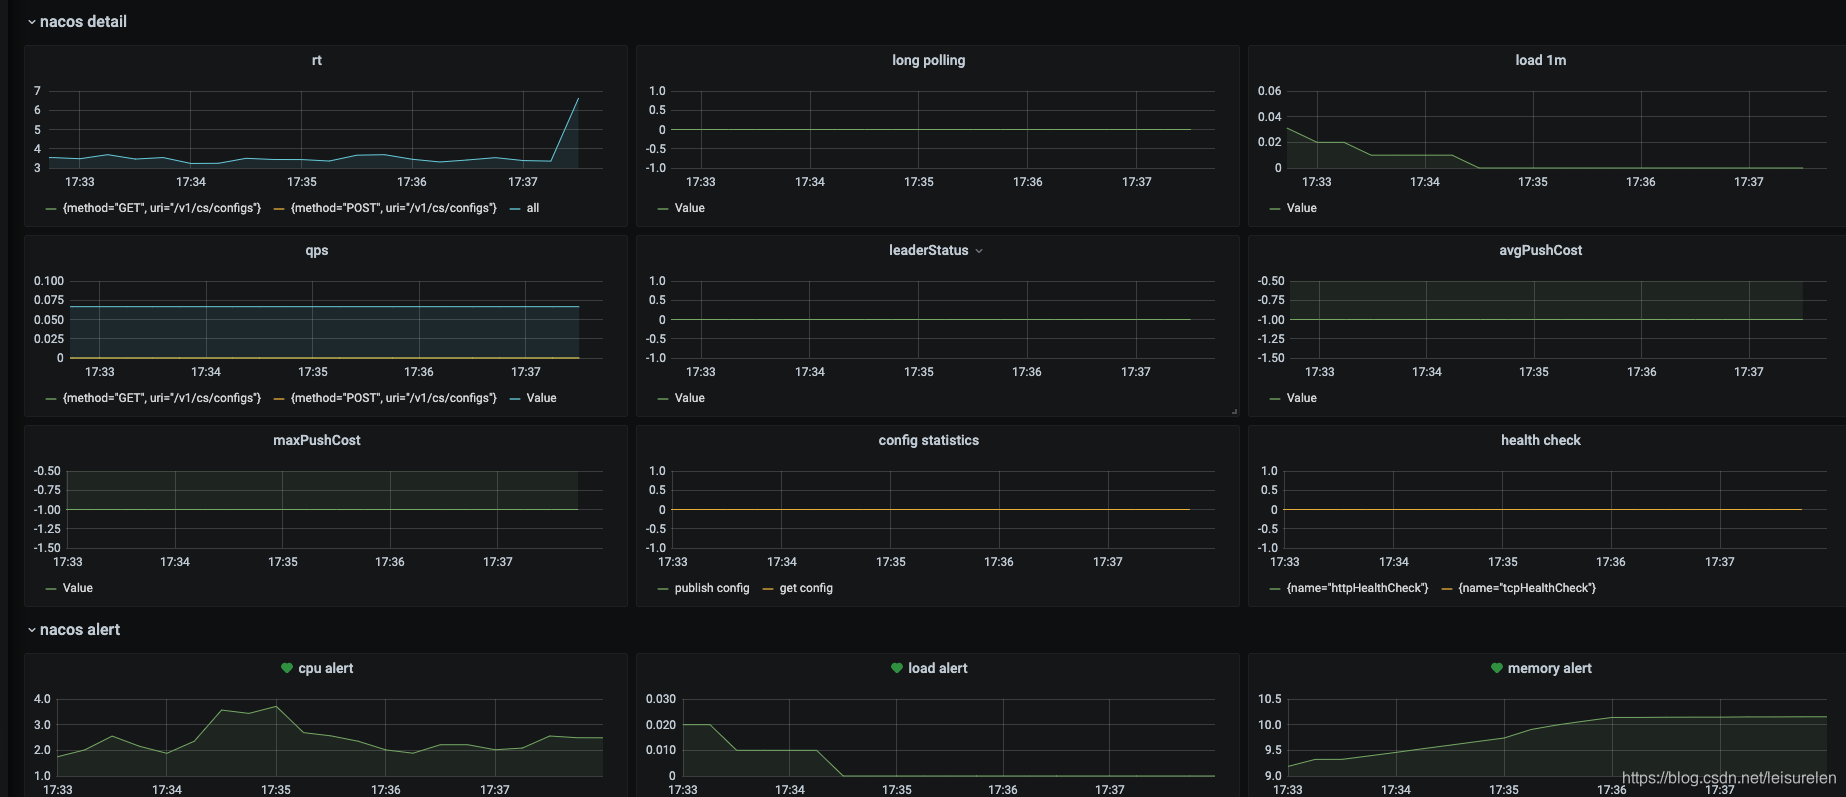Viewport: 1846px width, 797px height.
Task: Click the load alert panel title
Action: pyautogui.click(x=938, y=668)
